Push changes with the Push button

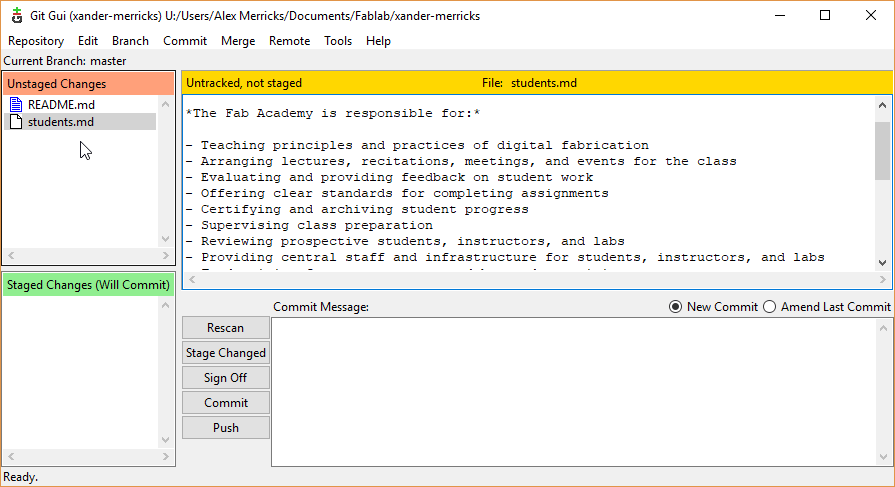coord(226,428)
